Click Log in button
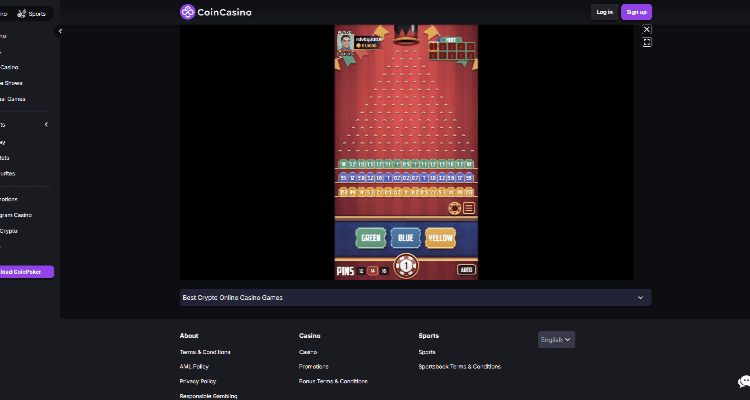Screen dimensions: 750x400 pos(605,12)
